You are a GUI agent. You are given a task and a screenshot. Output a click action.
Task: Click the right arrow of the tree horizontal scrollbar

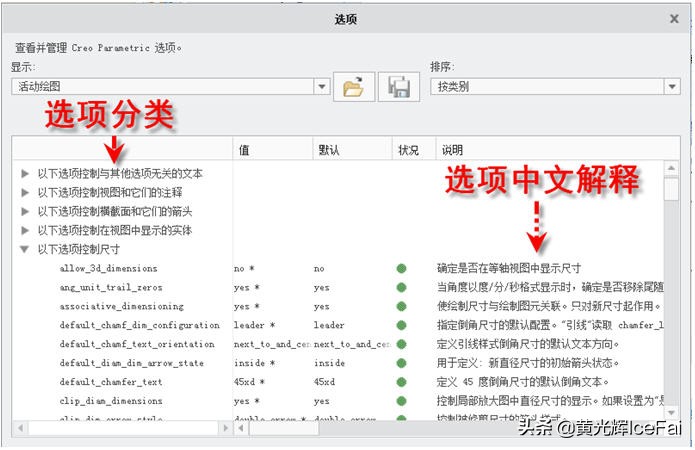[x=226, y=428]
